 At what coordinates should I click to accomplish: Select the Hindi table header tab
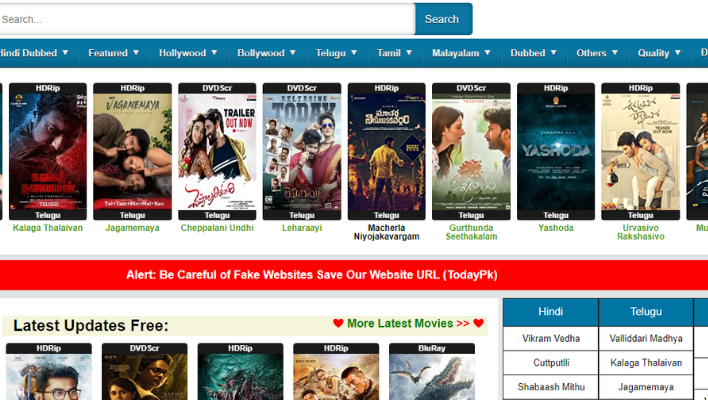point(550,312)
